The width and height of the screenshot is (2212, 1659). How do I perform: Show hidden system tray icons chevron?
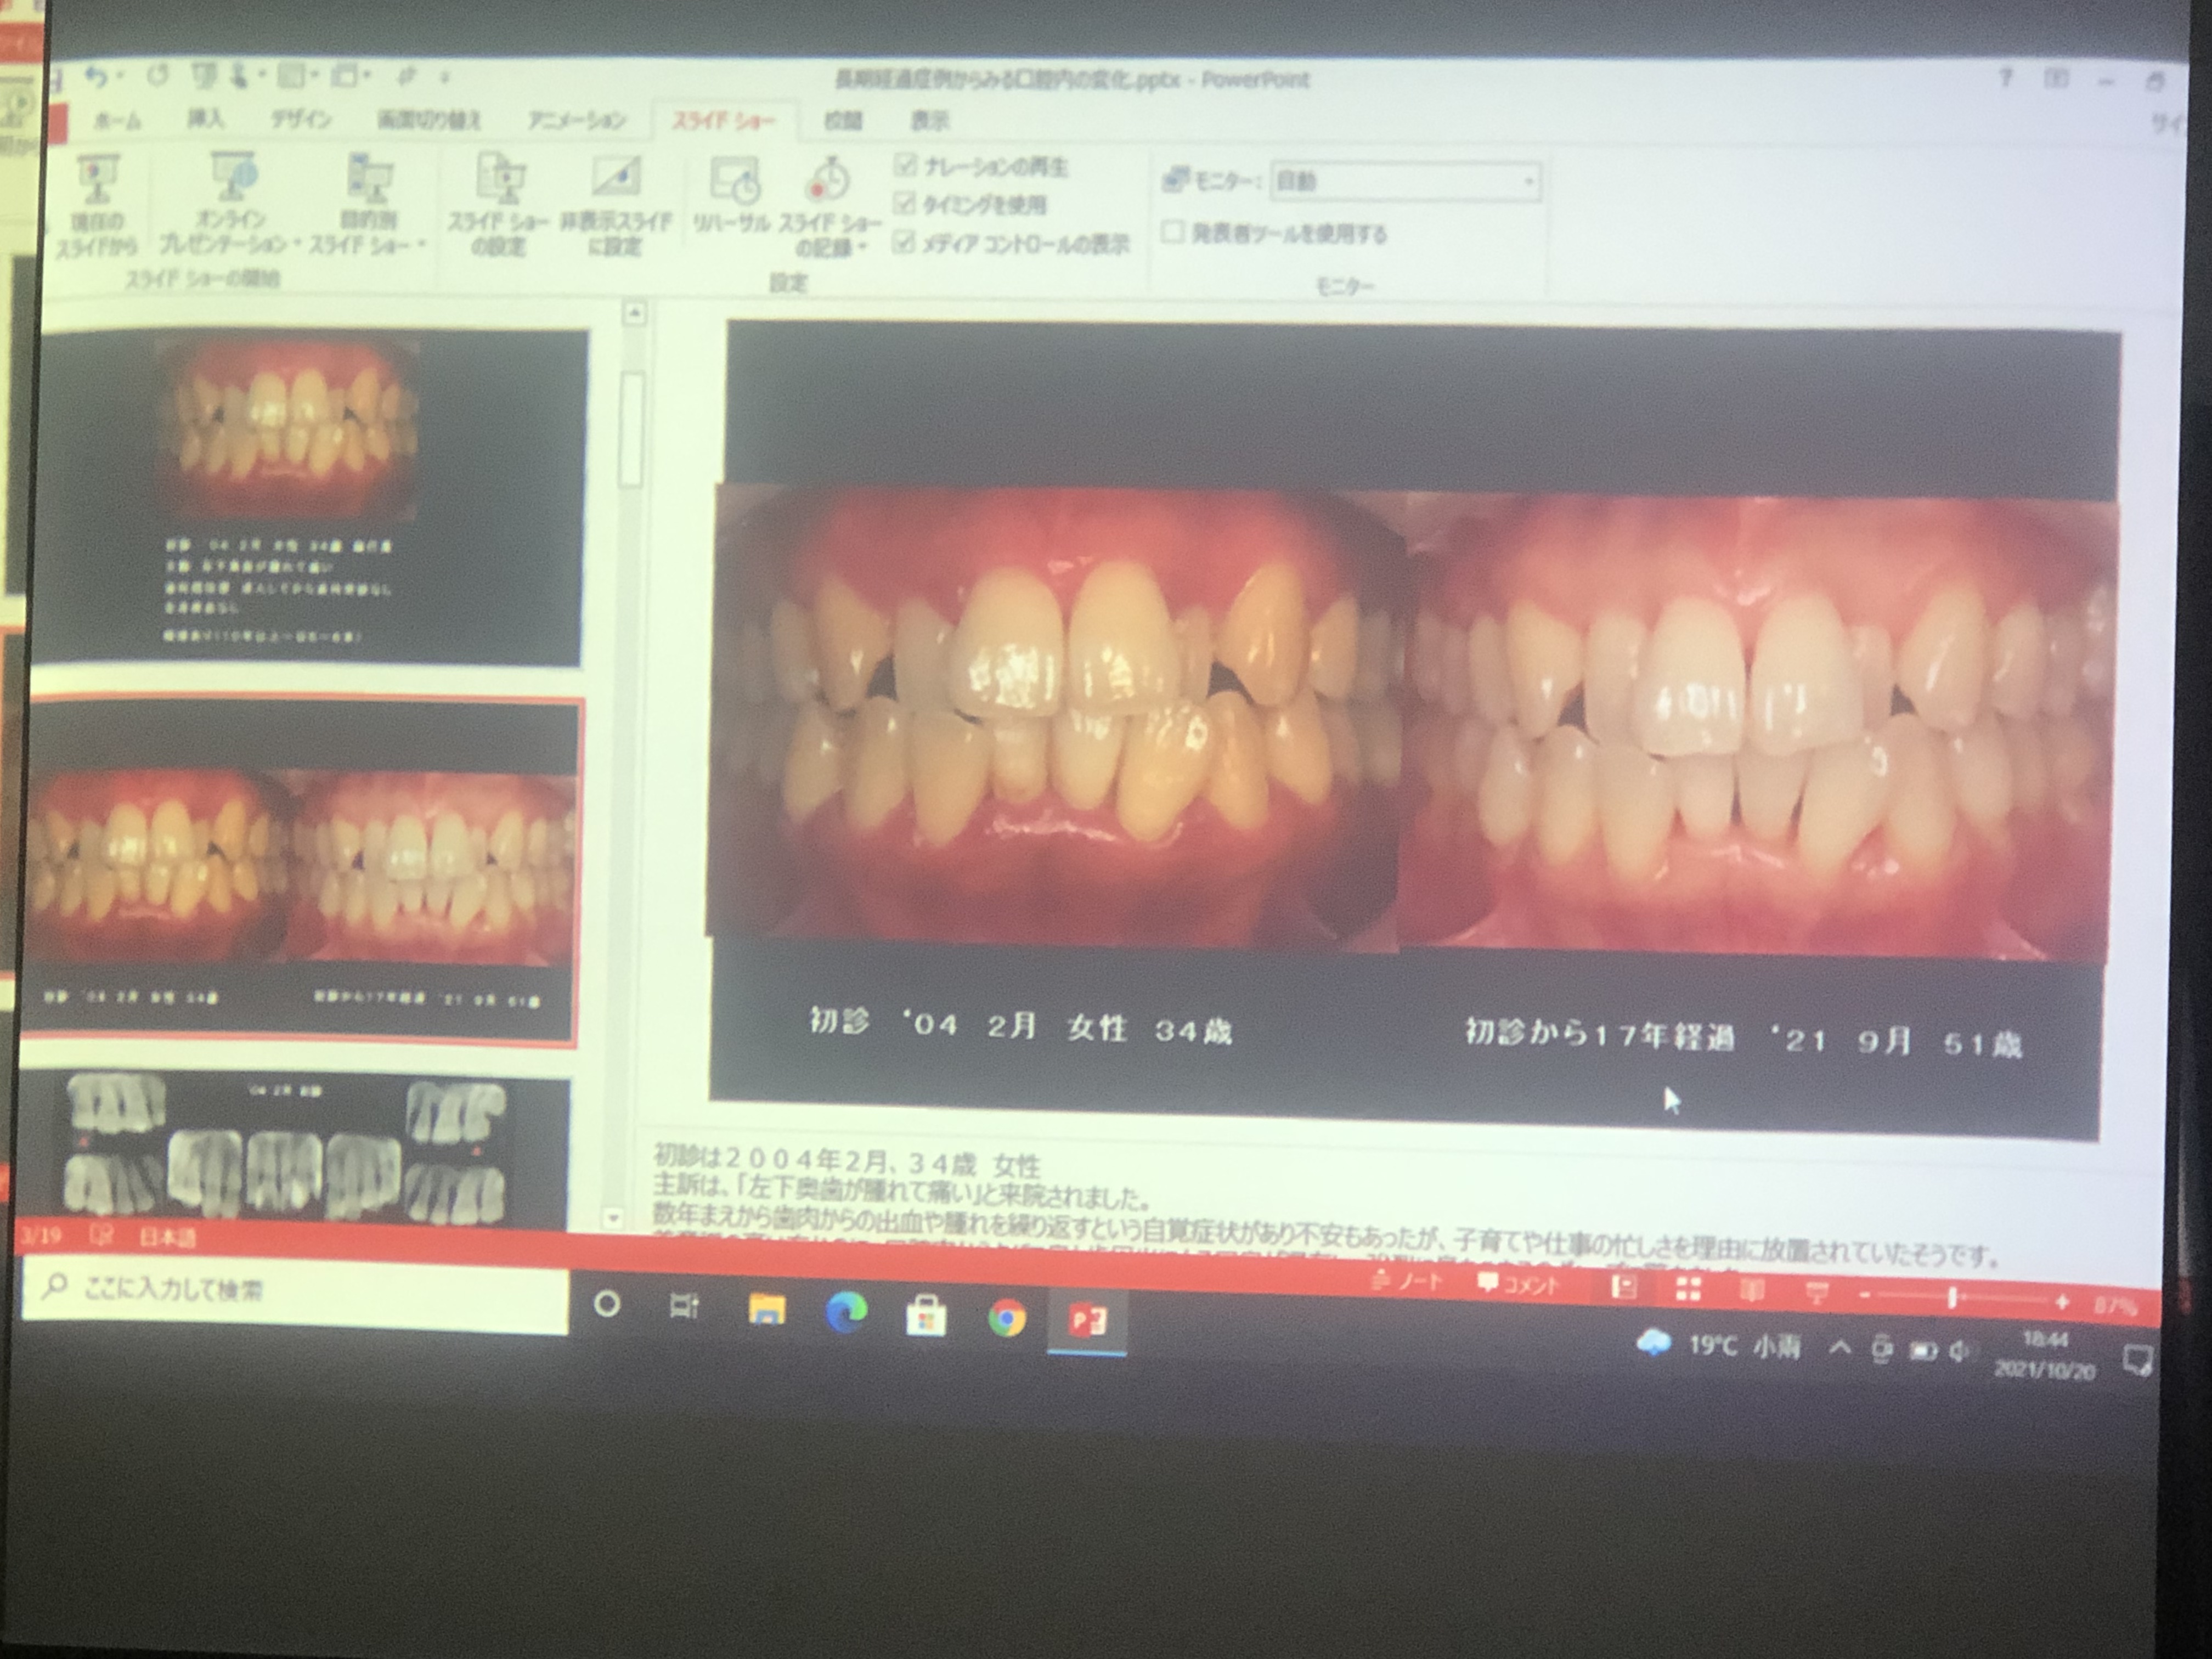tap(1840, 1348)
